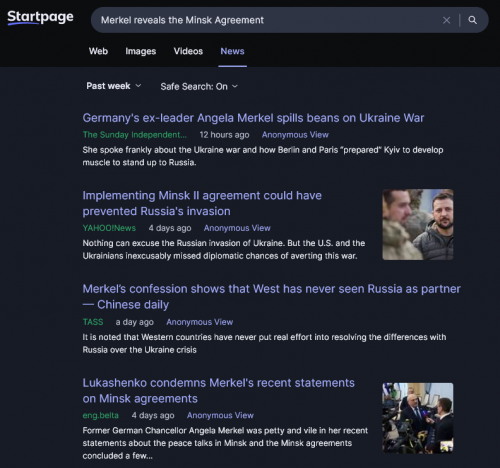Switch to the Web tab
This screenshot has width=500, height=468.
pyautogui.click(x=98, y=51)
